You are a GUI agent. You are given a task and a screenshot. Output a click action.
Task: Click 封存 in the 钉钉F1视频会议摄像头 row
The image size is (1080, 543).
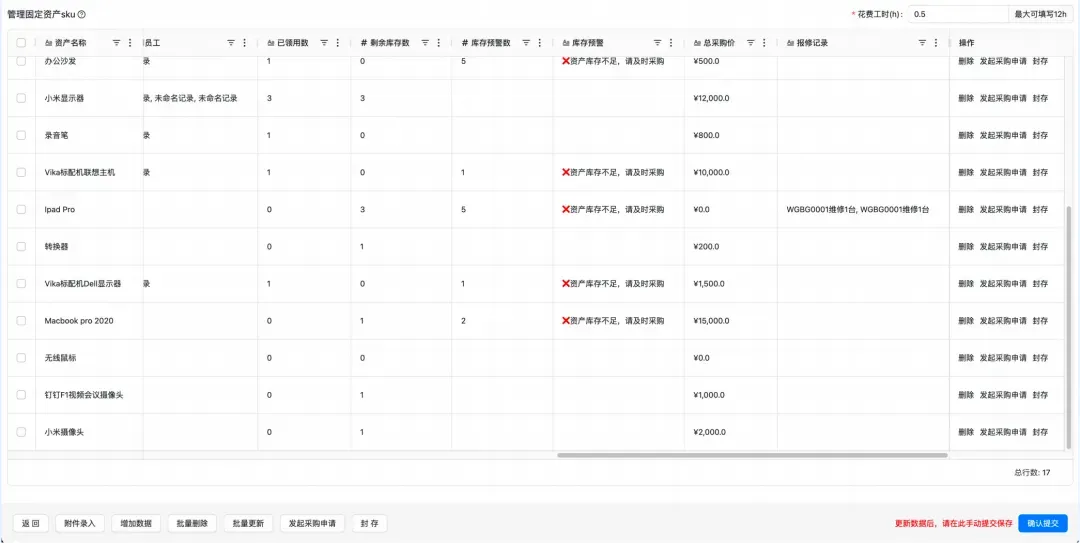pos(1040,396)
